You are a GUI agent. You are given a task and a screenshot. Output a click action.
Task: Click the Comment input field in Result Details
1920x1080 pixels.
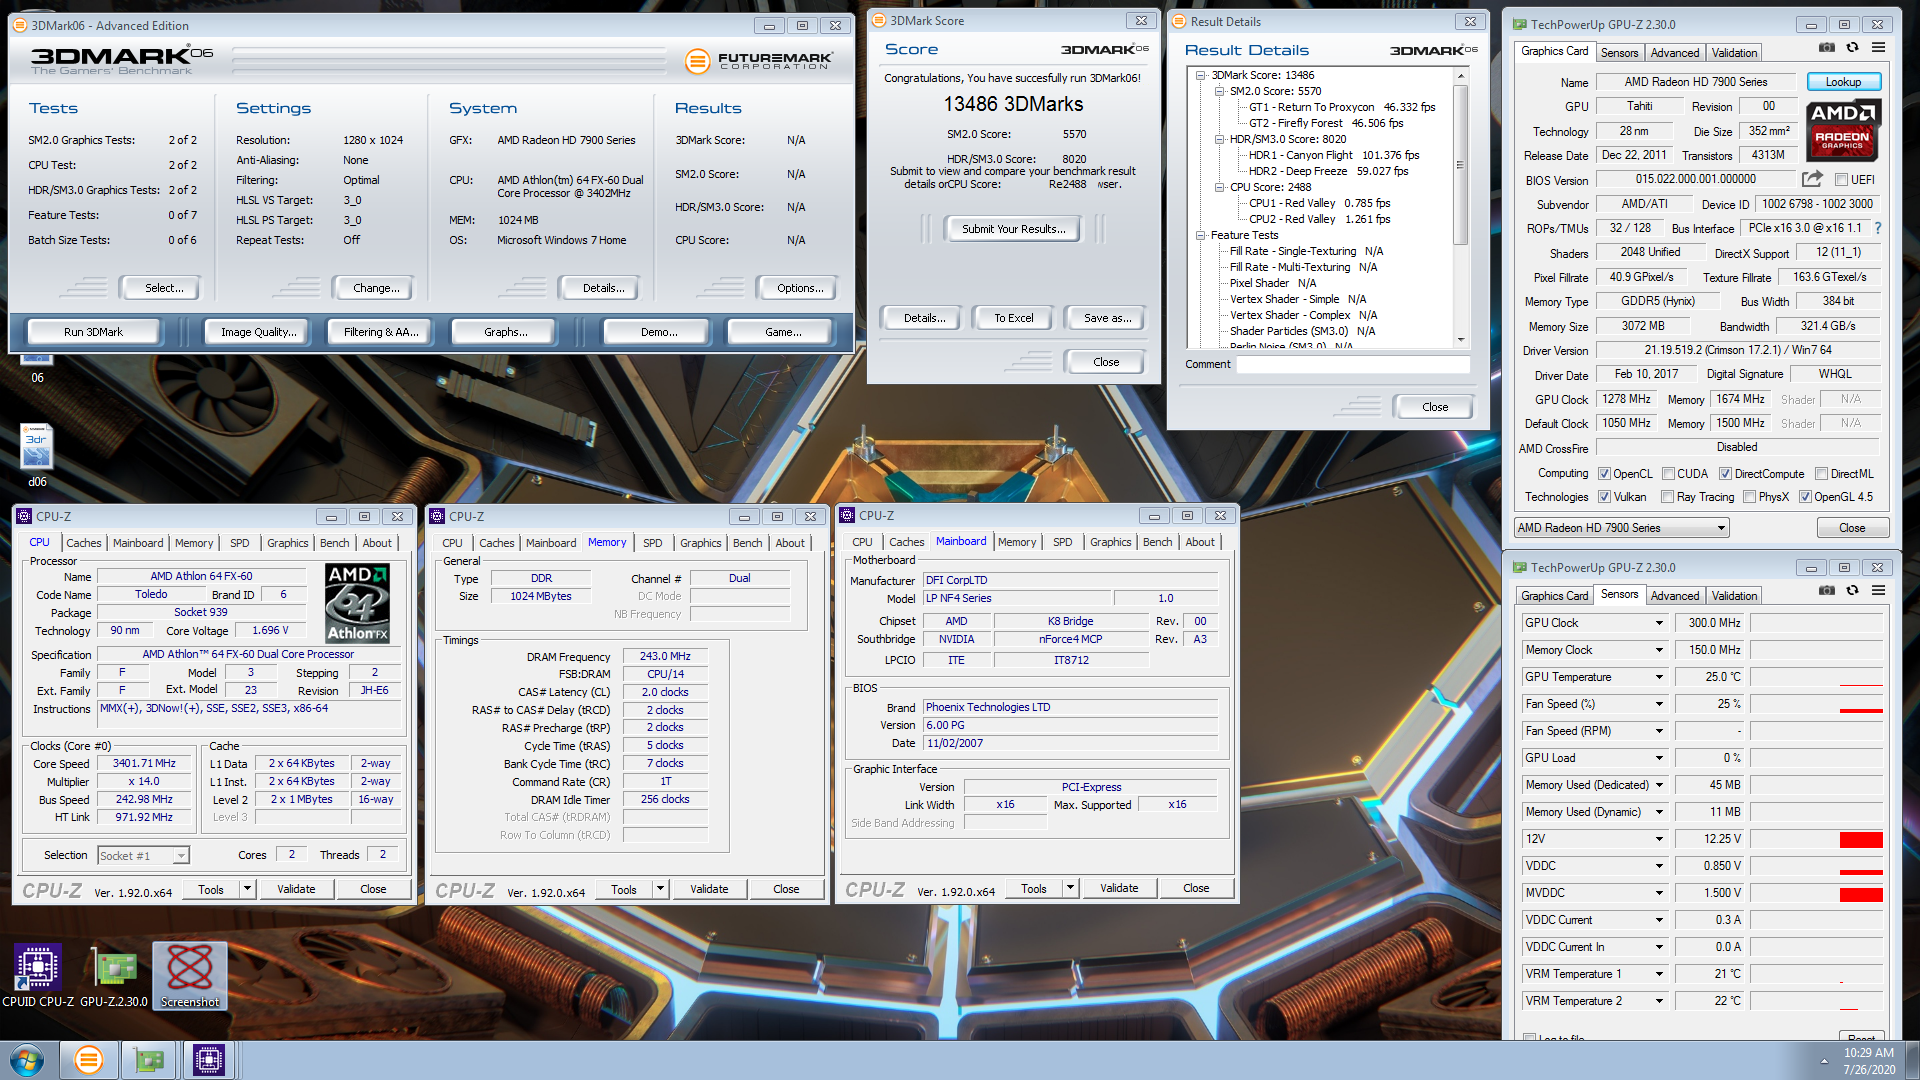pyautogui.click(x=1353, y=364)
